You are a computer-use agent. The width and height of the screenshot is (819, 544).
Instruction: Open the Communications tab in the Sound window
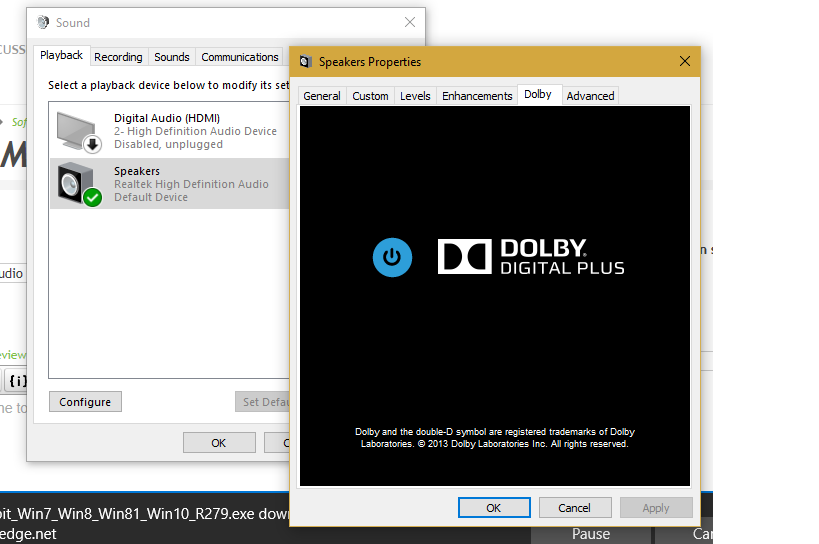pos(240,57)
